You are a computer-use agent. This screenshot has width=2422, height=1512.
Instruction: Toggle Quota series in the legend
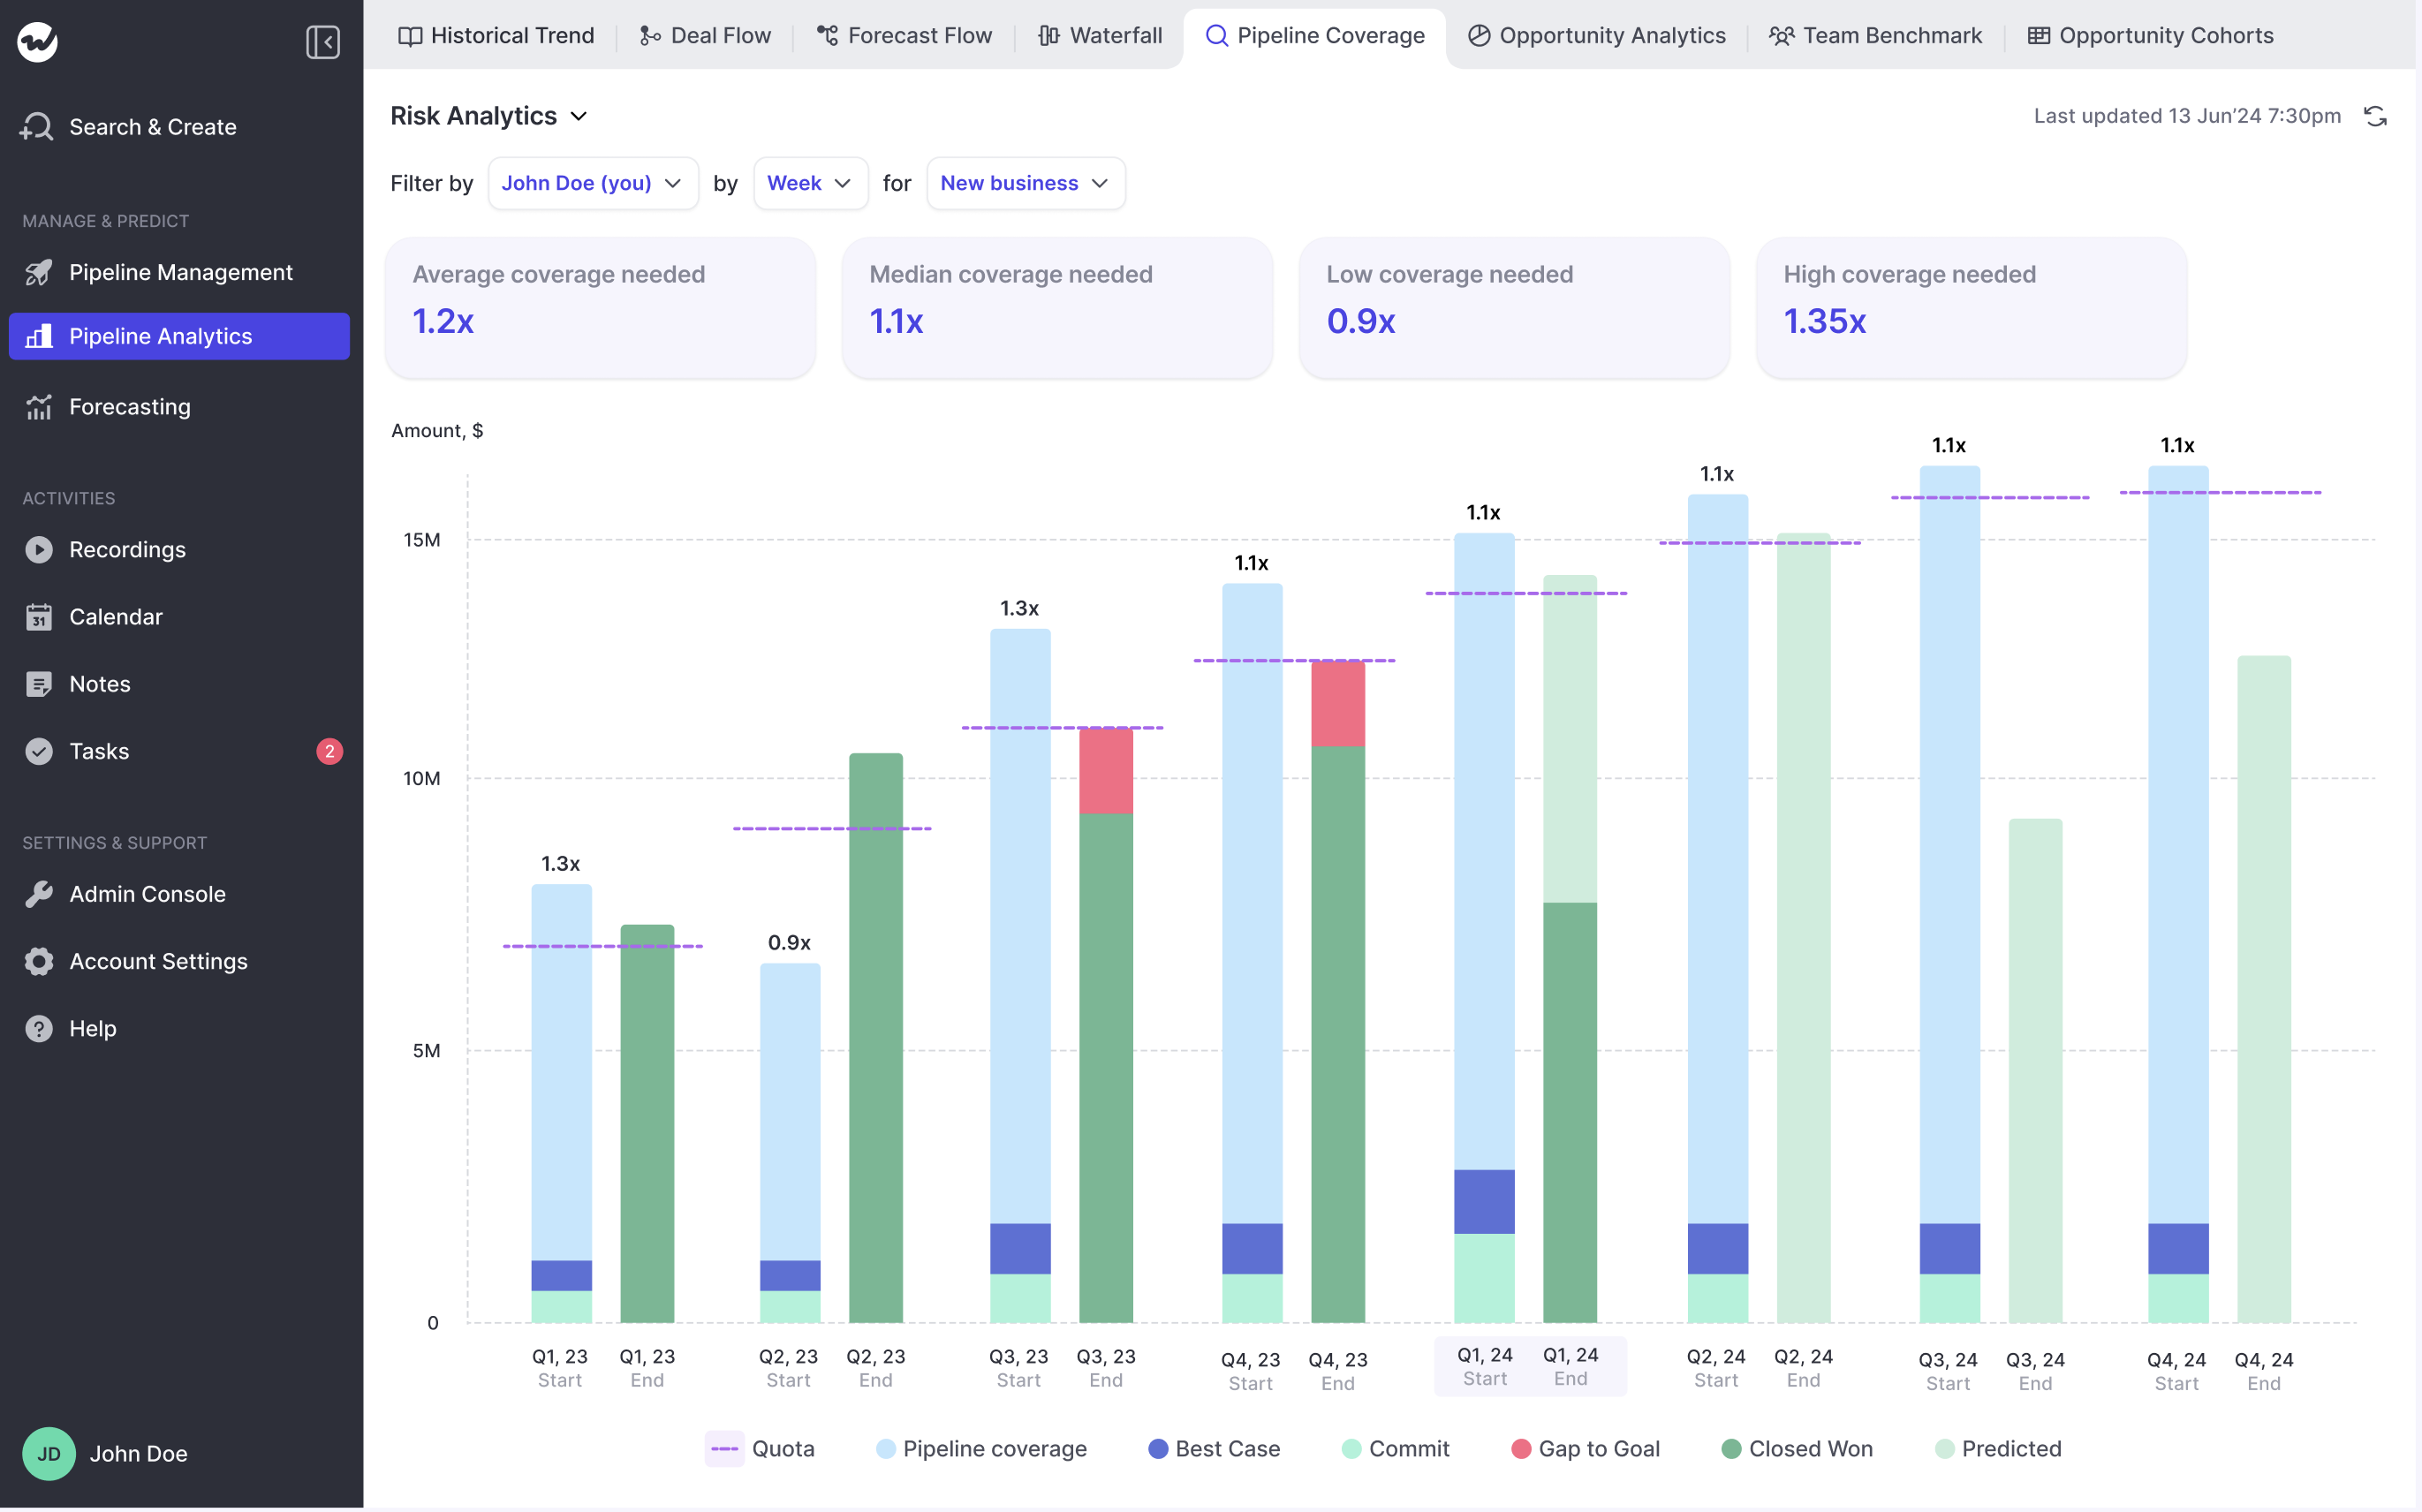(760, 1448)
